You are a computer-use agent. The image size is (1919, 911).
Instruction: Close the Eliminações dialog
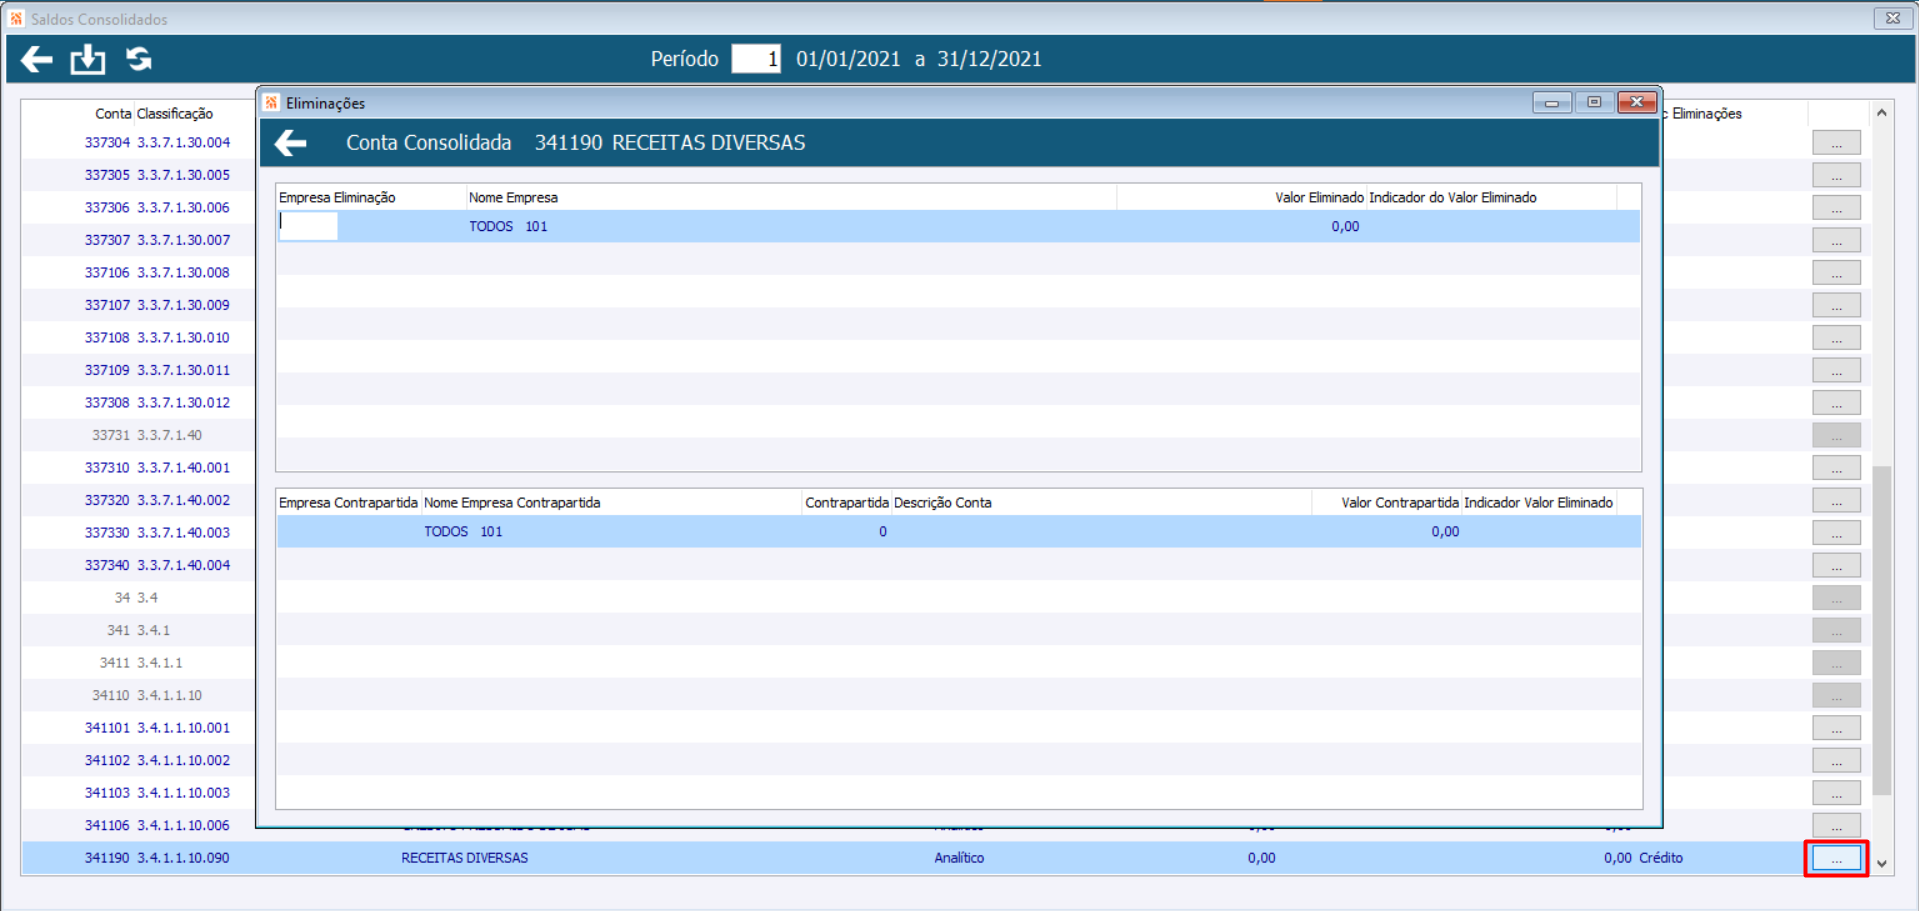[1637, 102]
